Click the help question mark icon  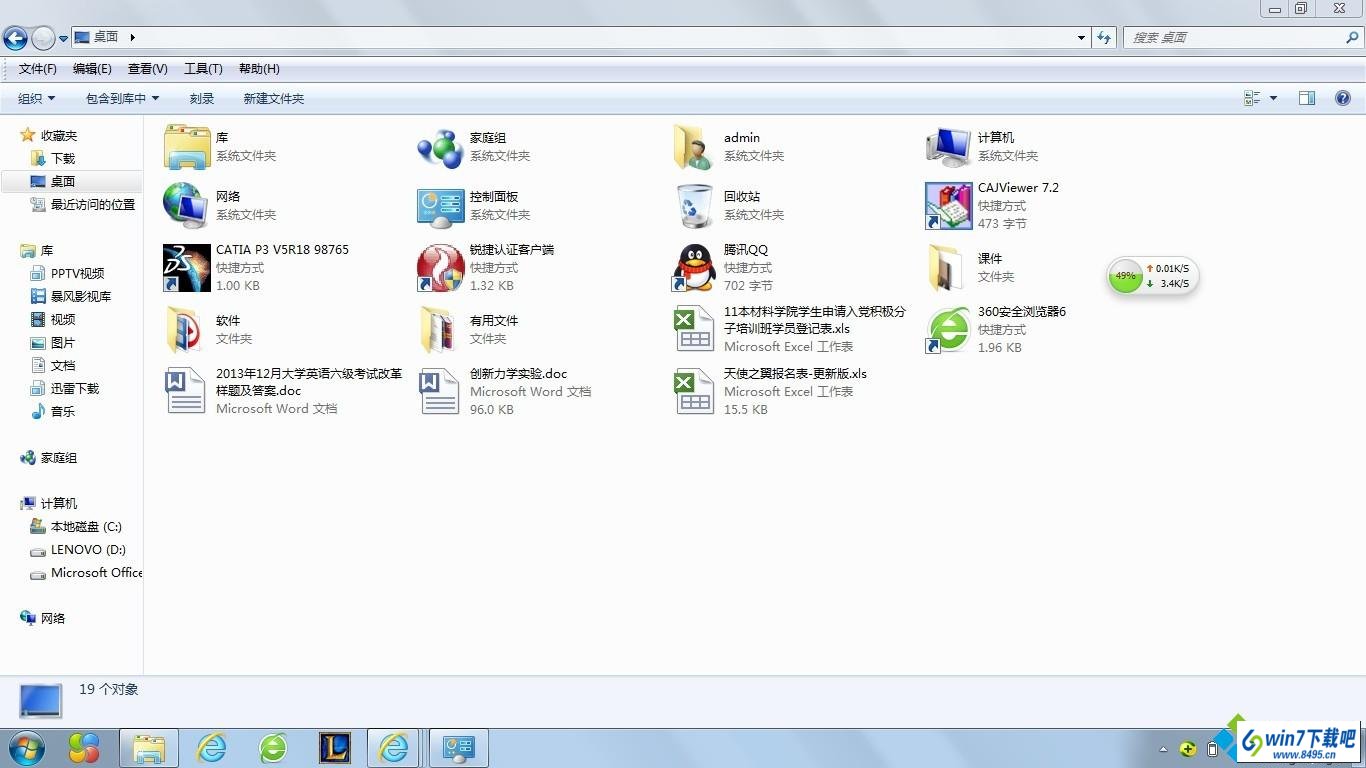pyautogui.click(x=1343, y=98)
